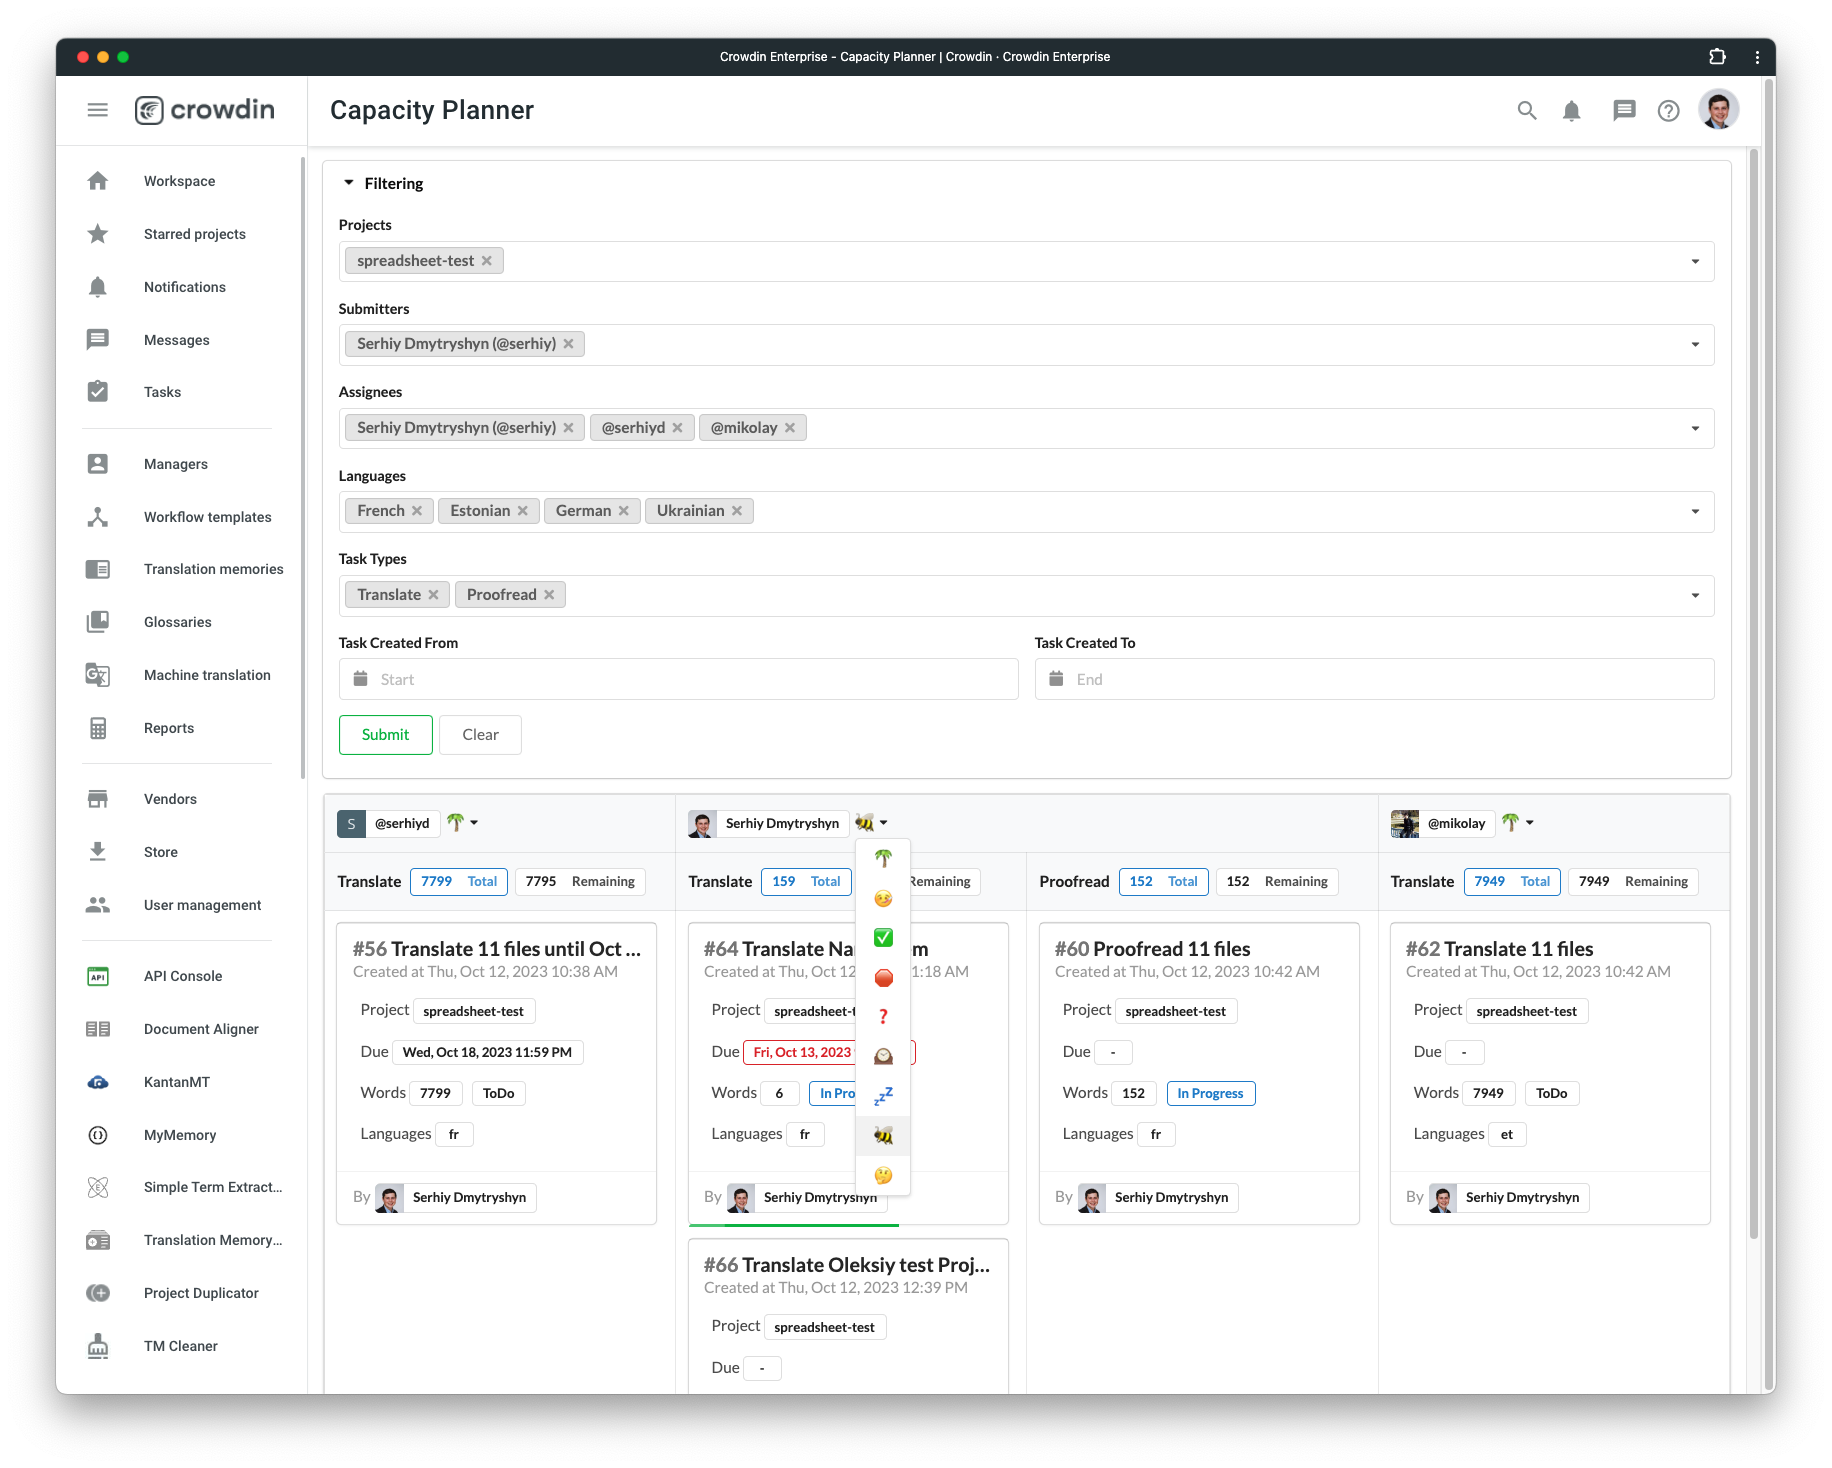The width and height of the screenshot is (1832, 1468).
Task: Remove Ukrainian language filter
Action: pos(737,511)
